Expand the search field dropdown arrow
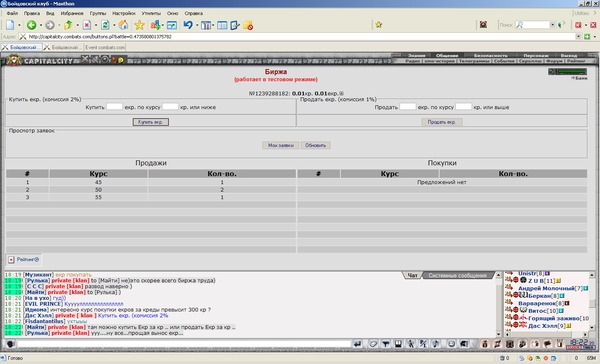600x364 pixels. click(552, 24)
